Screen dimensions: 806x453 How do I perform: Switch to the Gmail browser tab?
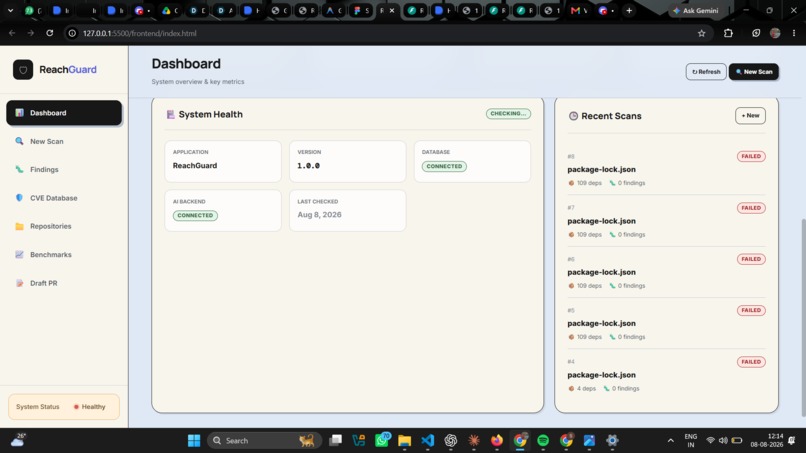(578, 10)
